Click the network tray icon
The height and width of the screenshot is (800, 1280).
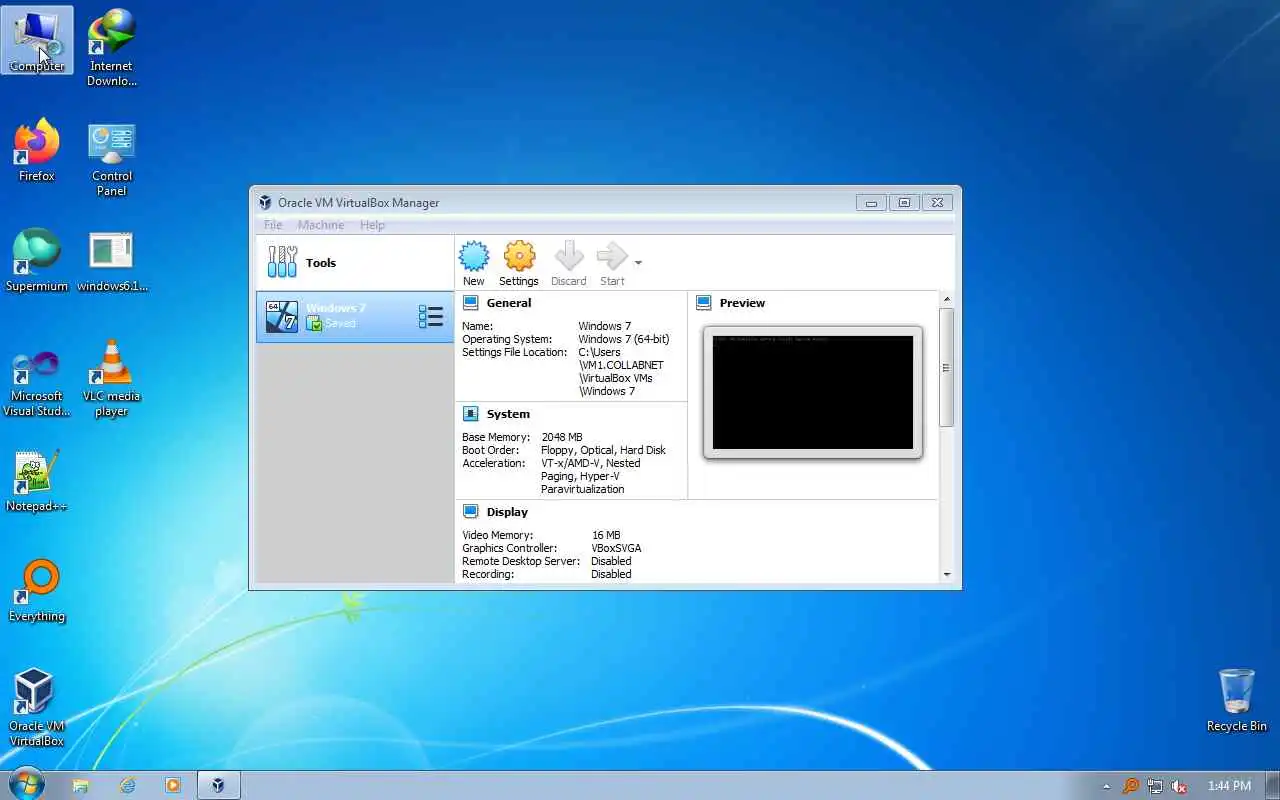[x=1155, y=786]
